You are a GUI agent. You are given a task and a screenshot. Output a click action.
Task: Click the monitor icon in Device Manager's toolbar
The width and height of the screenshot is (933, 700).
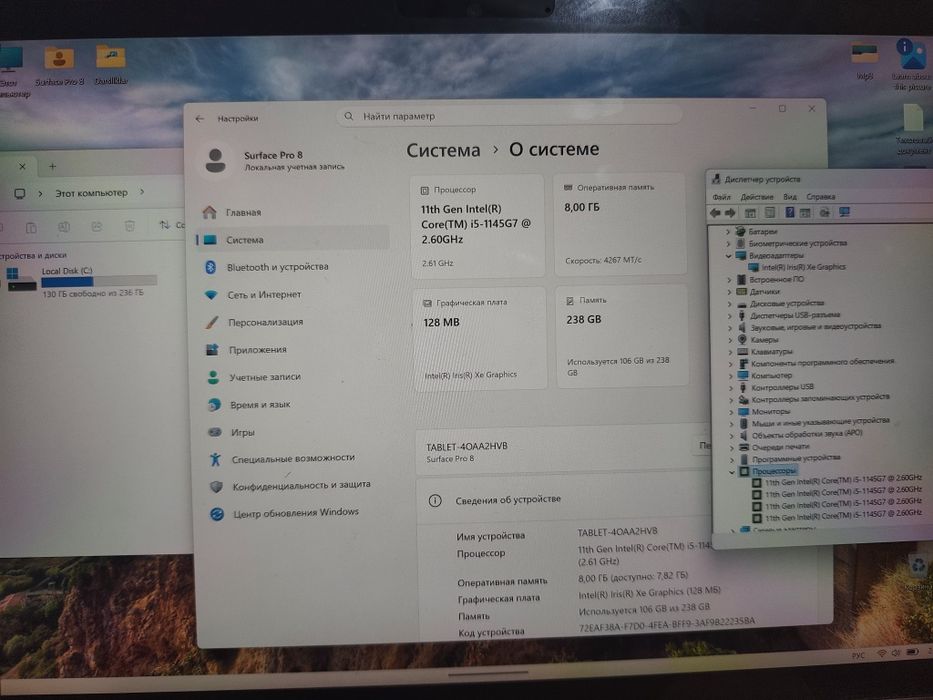point(844,212)
